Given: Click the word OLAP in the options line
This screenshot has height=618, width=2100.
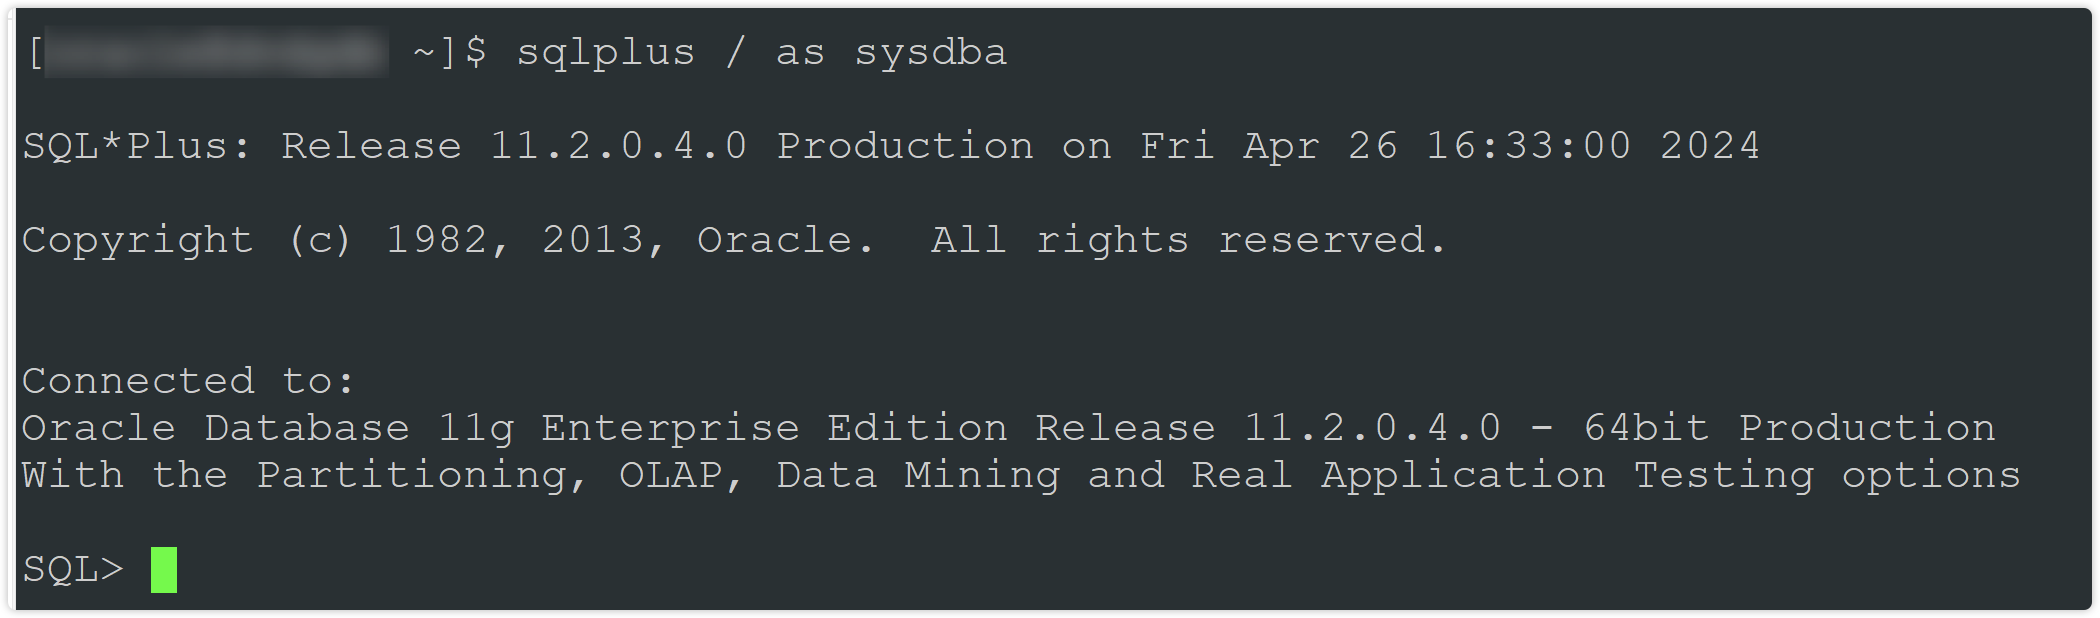Looking at the screenshot, I should 670,476.
